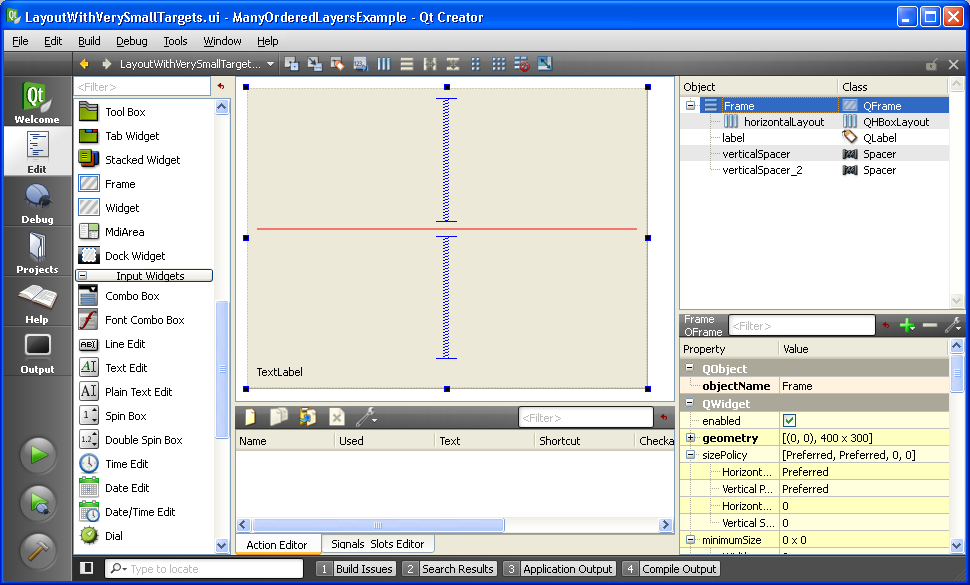Click Paste action icon in Action Editor
The width and height of the screenshot is (970, 585).
[307, 417]
